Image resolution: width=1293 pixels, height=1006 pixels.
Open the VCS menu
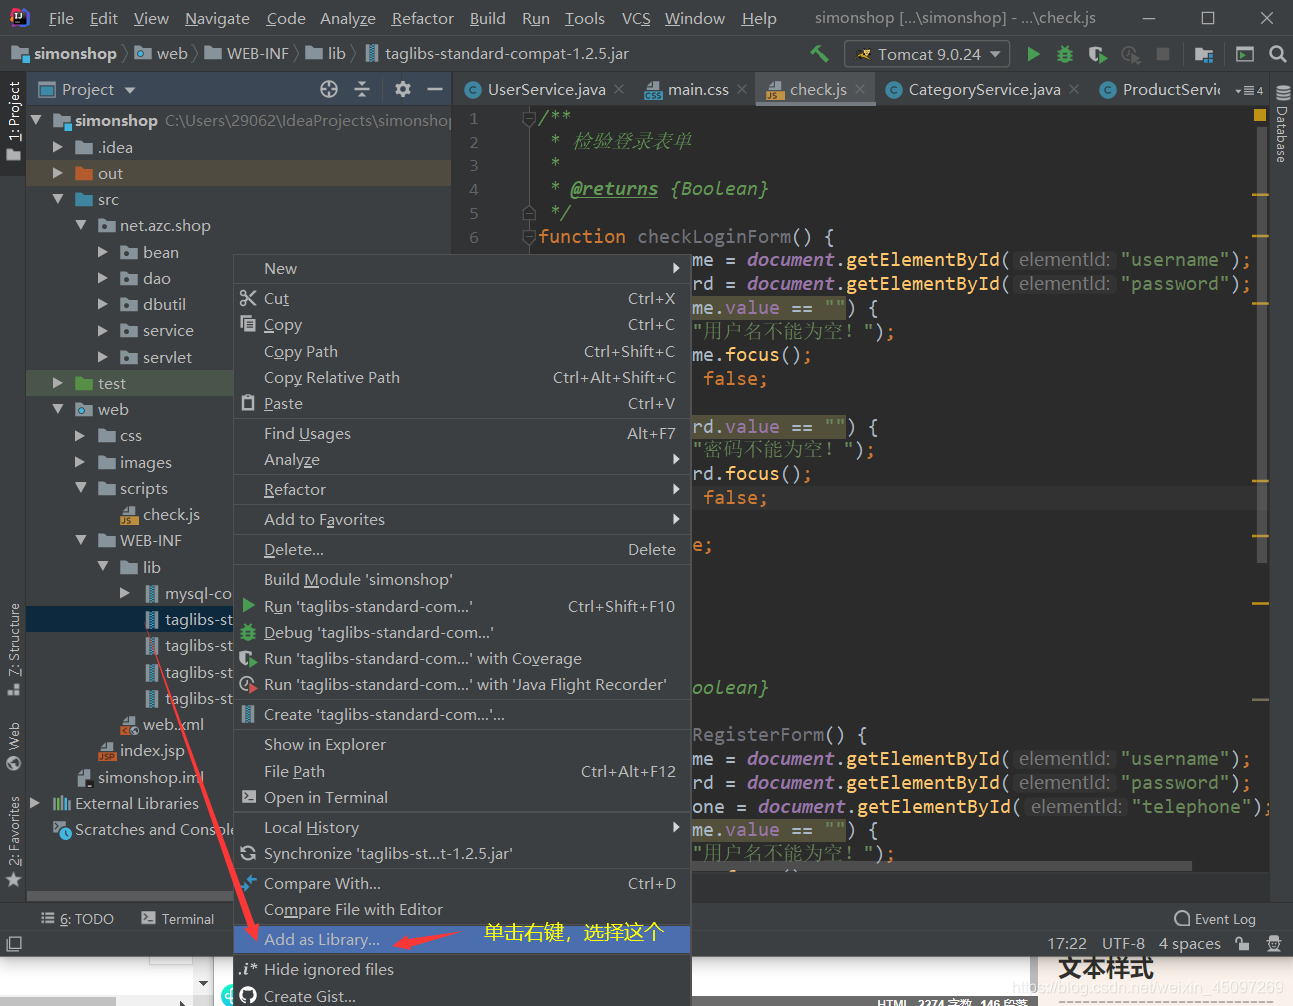pos(636,18)
